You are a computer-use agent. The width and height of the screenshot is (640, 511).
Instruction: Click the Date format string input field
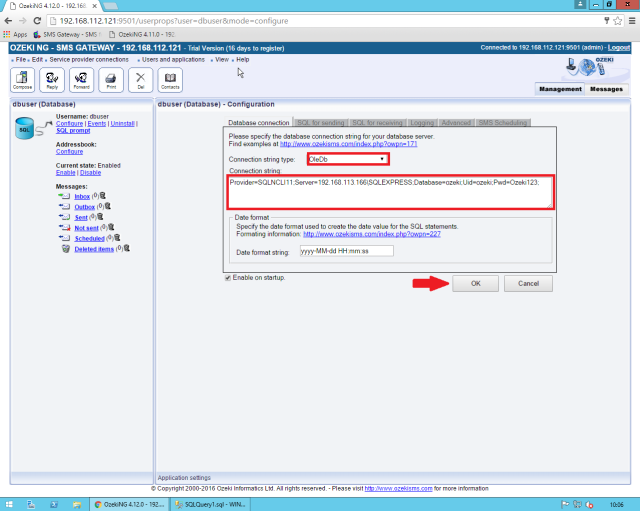[347, 251]
